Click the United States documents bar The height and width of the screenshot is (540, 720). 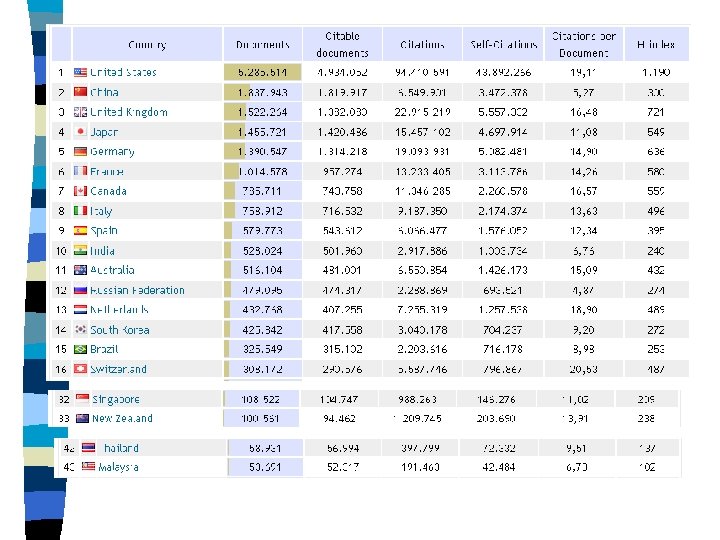click(x=263, y=73)
